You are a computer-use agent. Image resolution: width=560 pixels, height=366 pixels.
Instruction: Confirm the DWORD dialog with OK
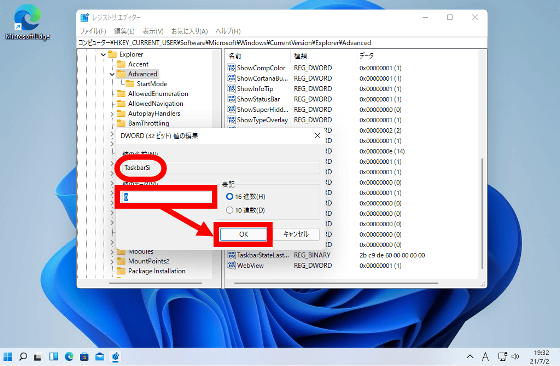click(243, 234)
